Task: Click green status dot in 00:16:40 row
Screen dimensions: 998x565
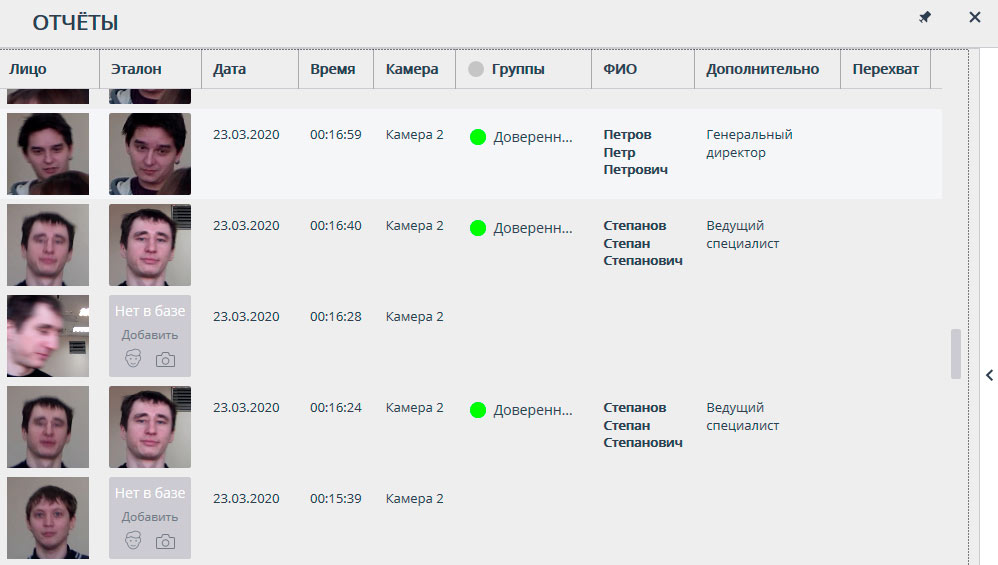Action: click(x=478, y=228)
